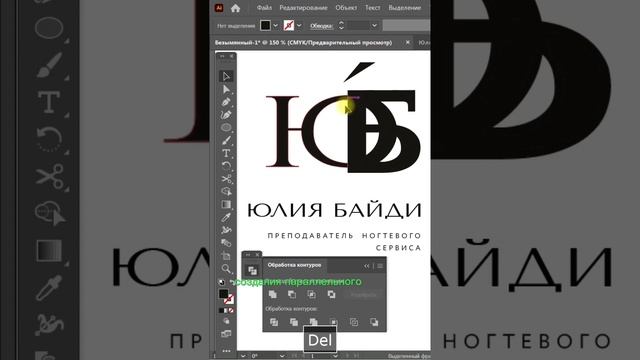Open the Pathfinder panel flyout menu
This screenshot has width=640, height=360.
click(x=380, y=266)
